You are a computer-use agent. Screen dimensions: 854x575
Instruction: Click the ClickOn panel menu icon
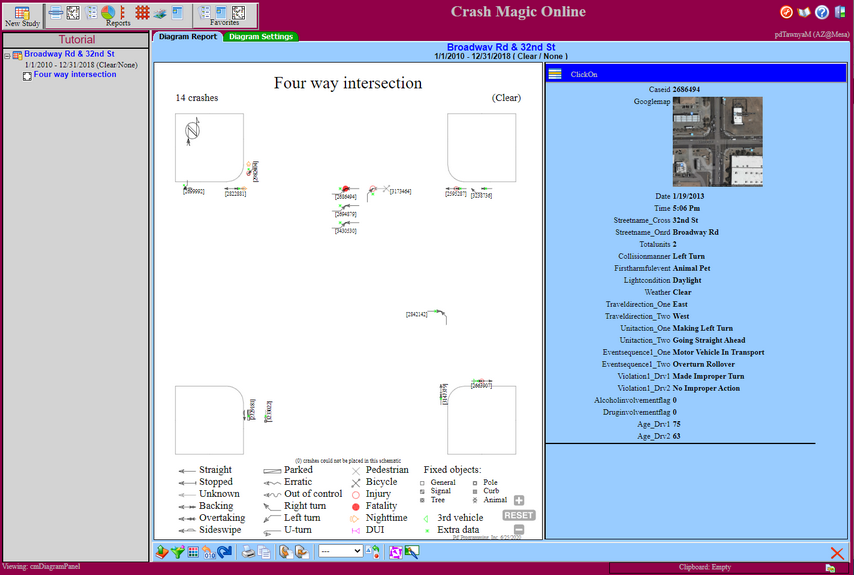tap(555, 74)
